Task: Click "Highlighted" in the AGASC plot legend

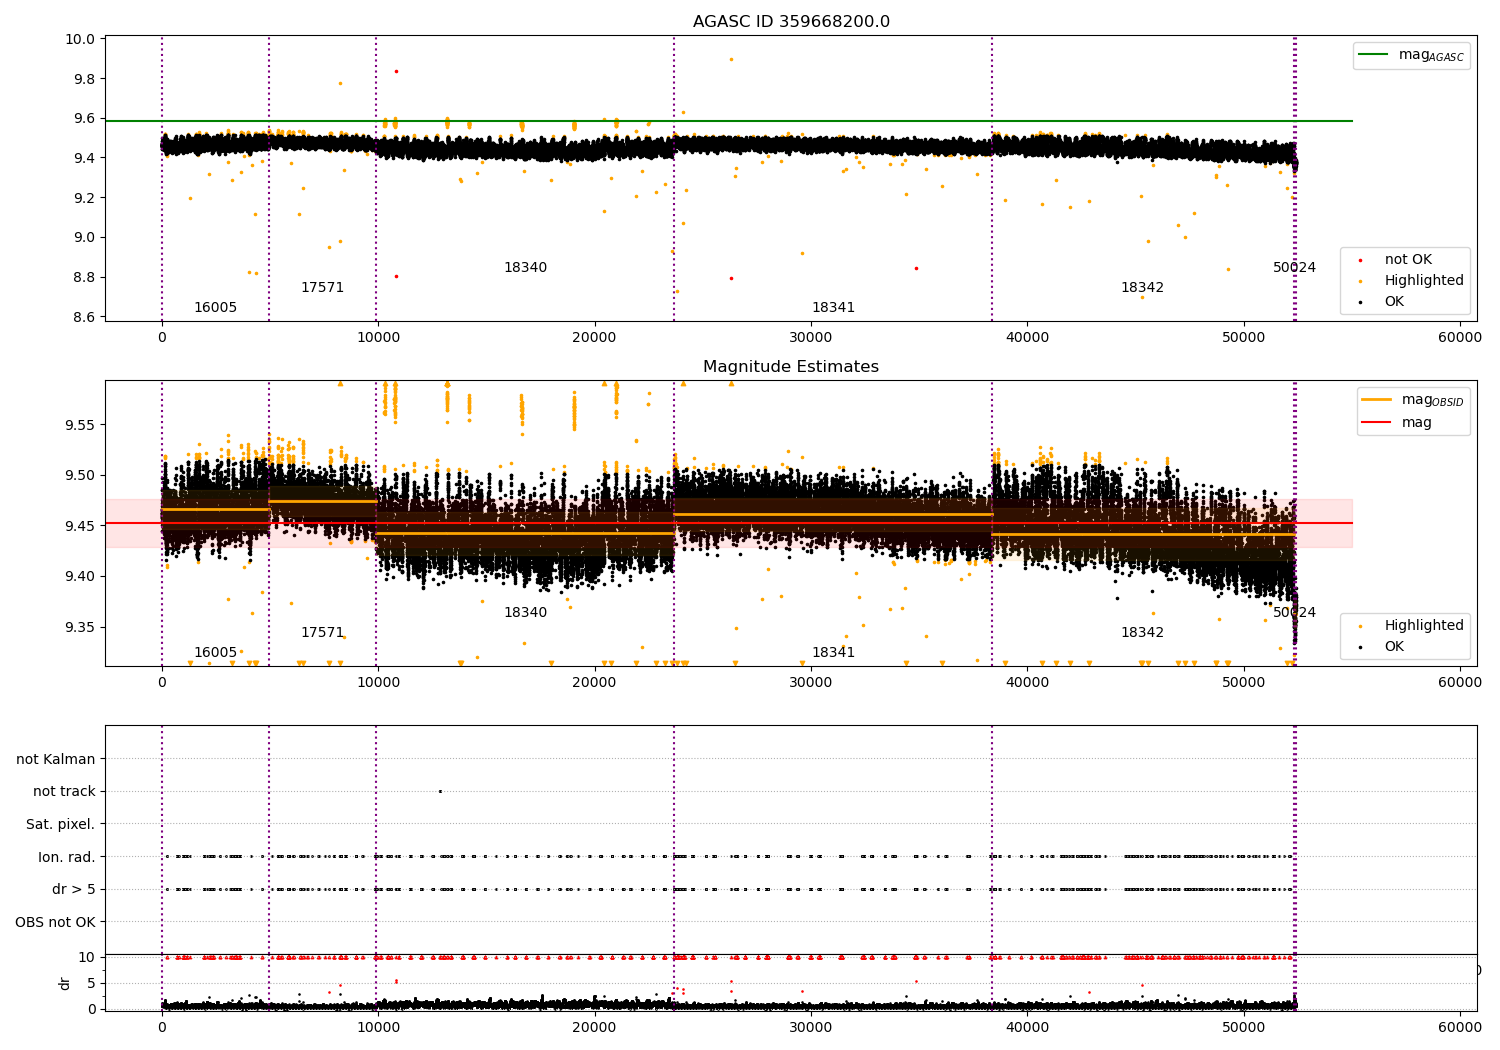Action: point(1424,281)
